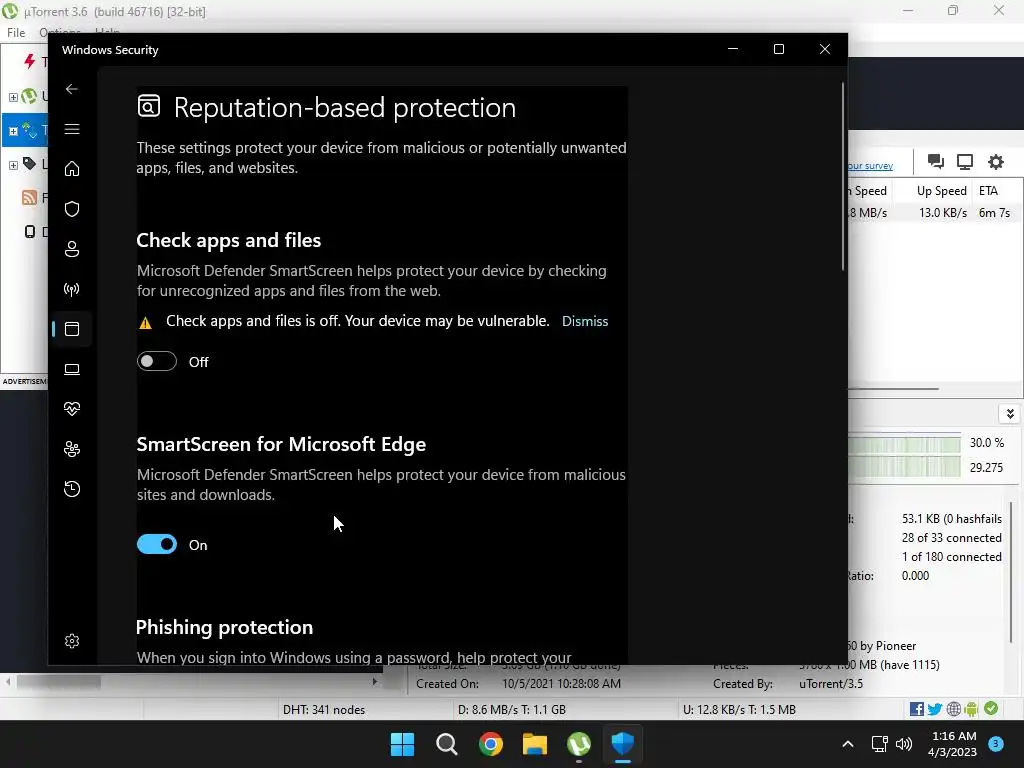Viewport: 1024px width, 768px height.
Task: Open Family options icon
Action: click(x=72, y=449)
